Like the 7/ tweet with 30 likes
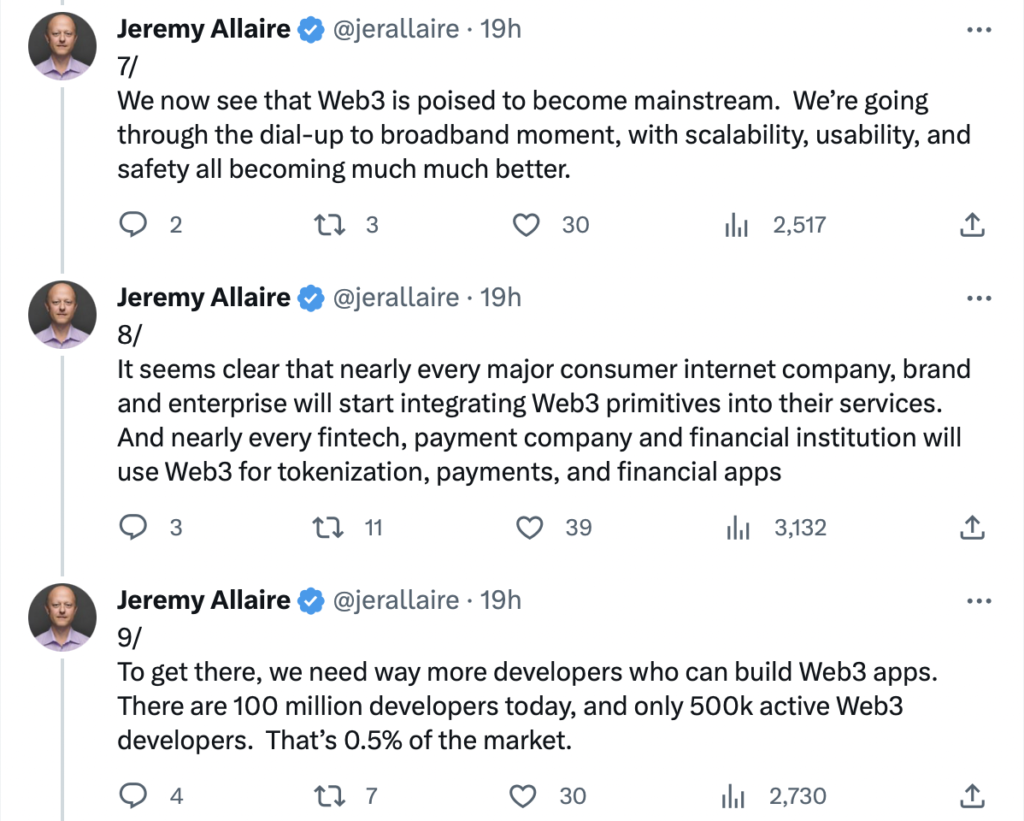Image resolution: width=1024 pixels, height=821 pixels. pyautogui.click(x=526, y=225)
